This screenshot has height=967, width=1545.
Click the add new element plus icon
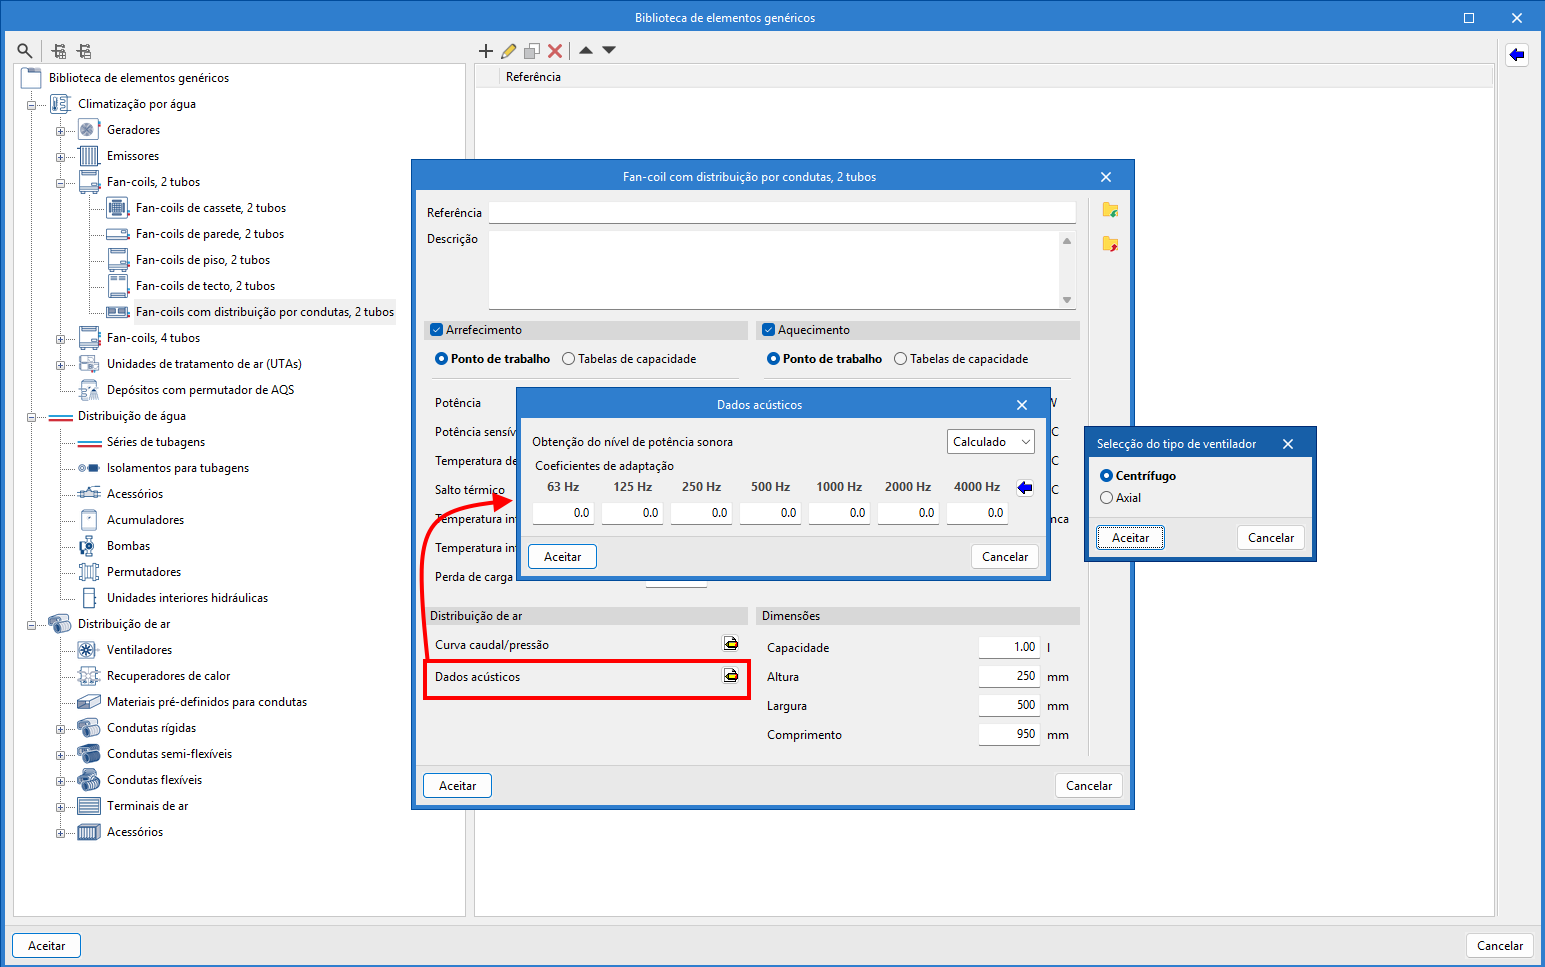click(486, 51)
